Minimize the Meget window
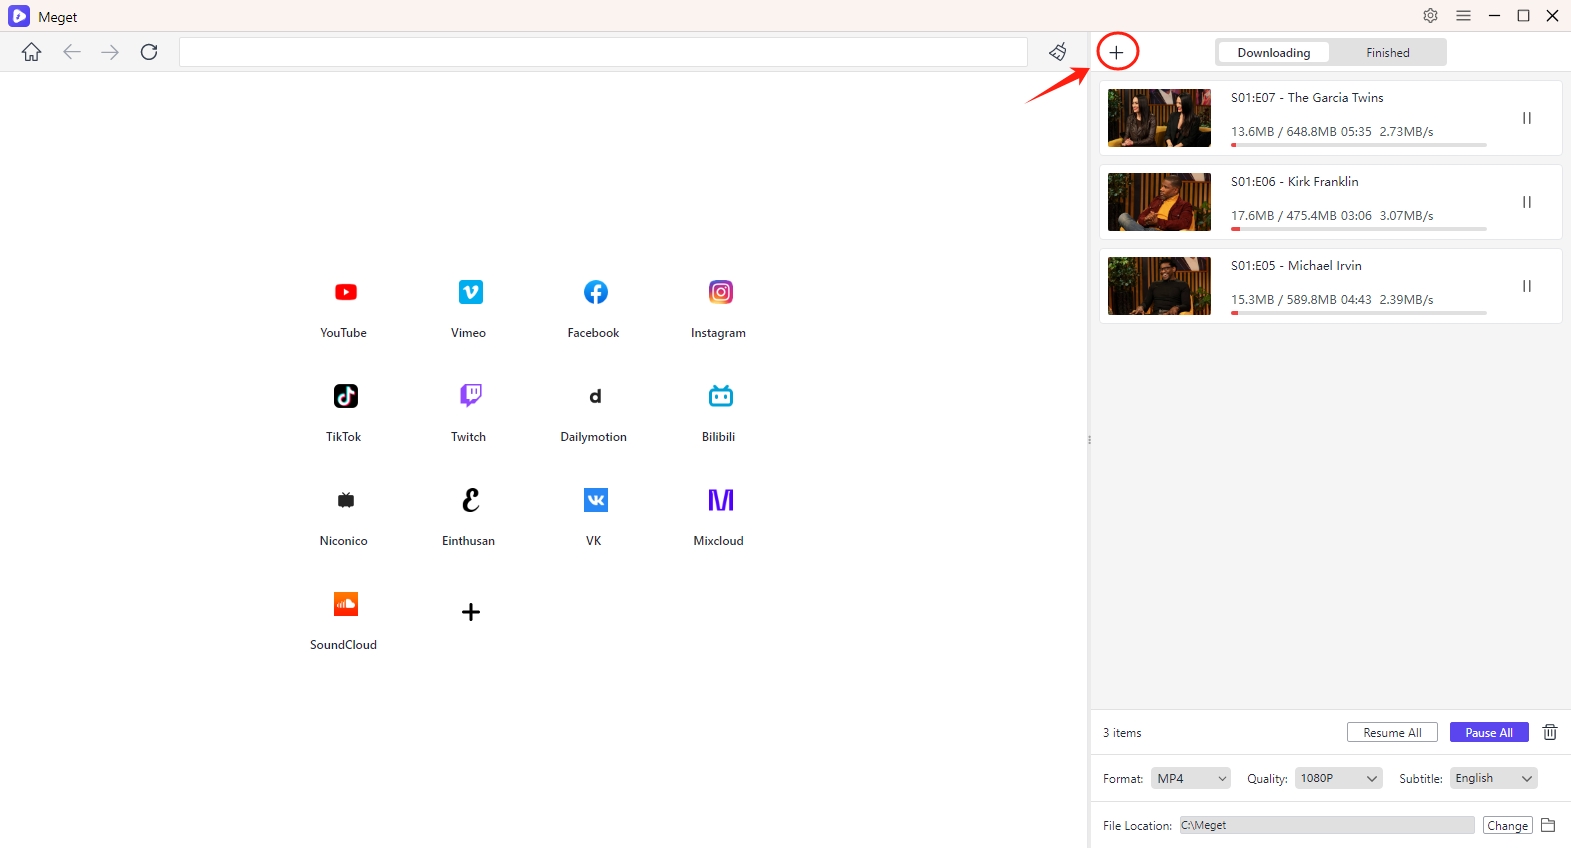1571x848 pixels. [1494, 16]
